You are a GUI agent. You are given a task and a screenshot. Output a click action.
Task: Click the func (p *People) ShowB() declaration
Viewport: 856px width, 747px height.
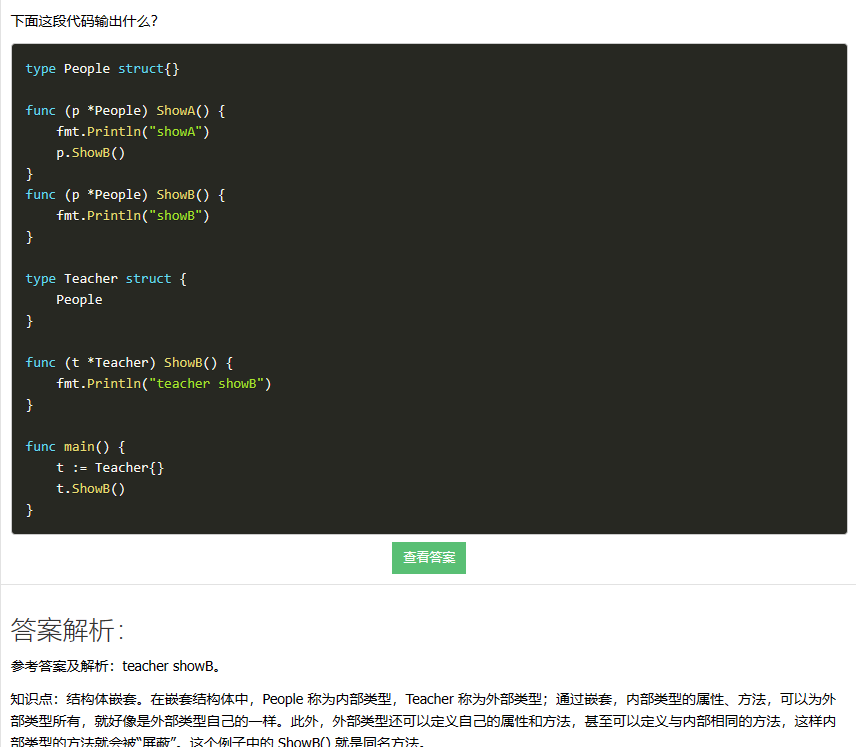tap(125, 195)
